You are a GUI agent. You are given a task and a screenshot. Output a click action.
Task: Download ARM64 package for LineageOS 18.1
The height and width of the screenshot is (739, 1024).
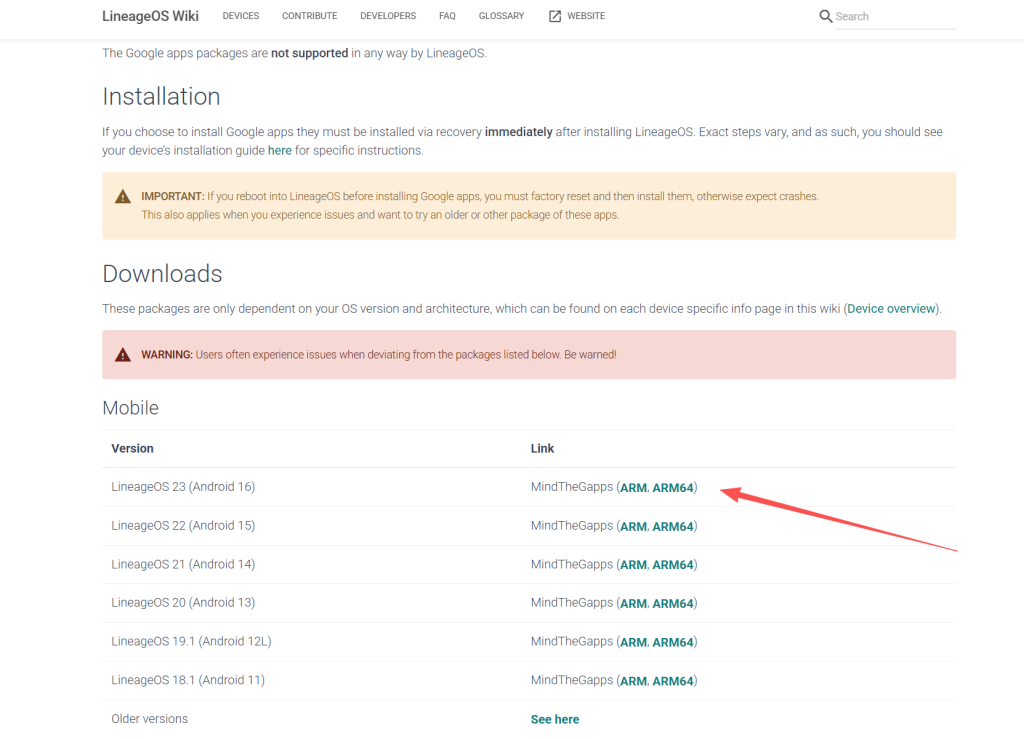[x=673, y=681]
